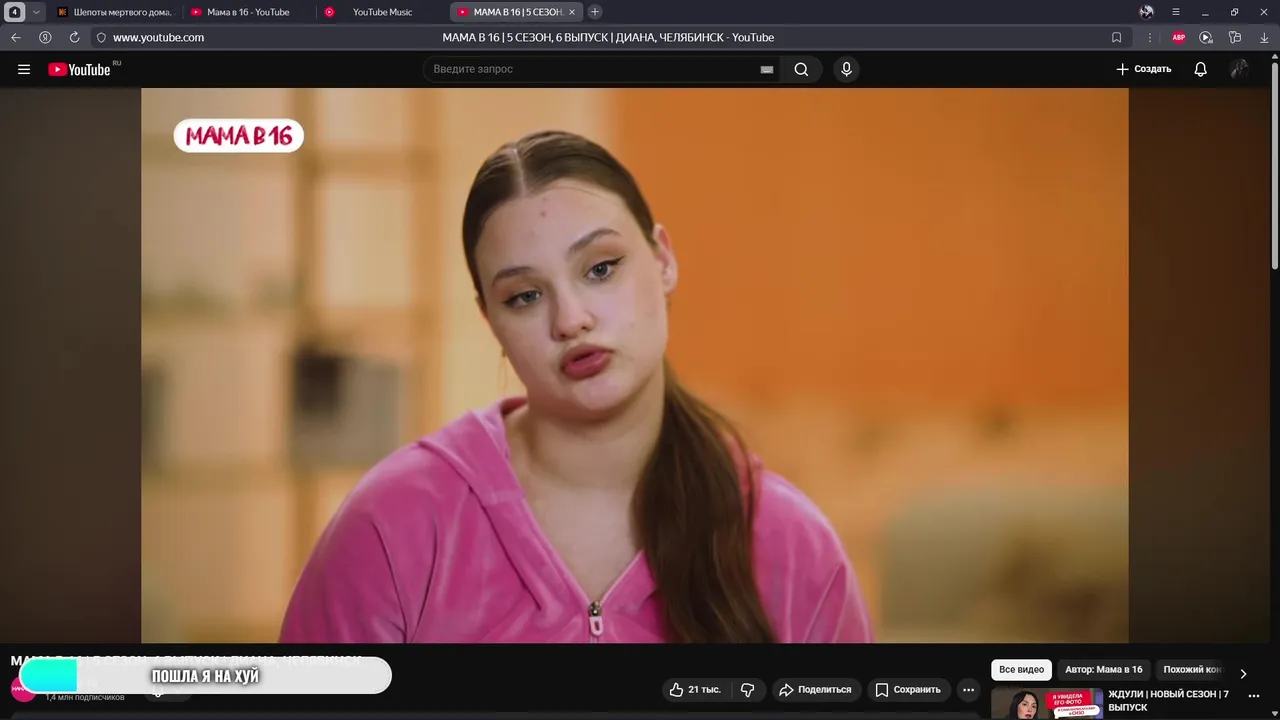This screenshot has height=720, width=1280.
Task: Click the Мама в 16 channel avatar
Action: click(22, 689)
